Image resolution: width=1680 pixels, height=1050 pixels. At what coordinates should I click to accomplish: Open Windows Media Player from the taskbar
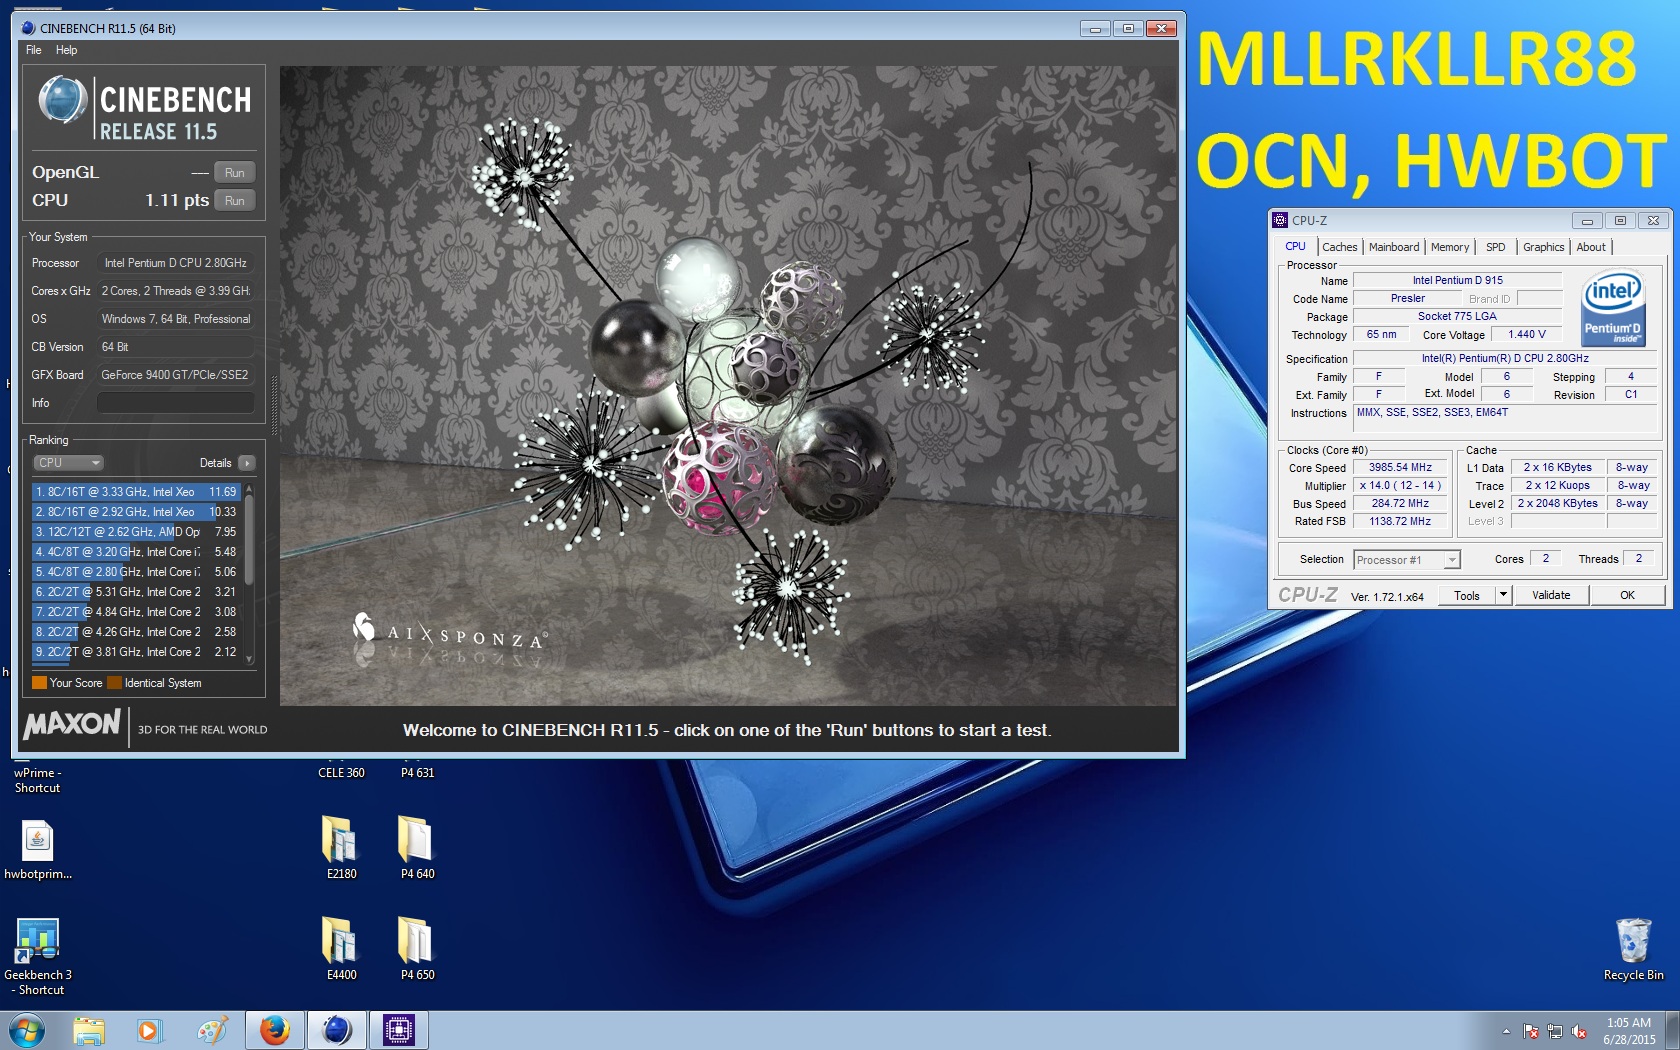(148, 1031)
